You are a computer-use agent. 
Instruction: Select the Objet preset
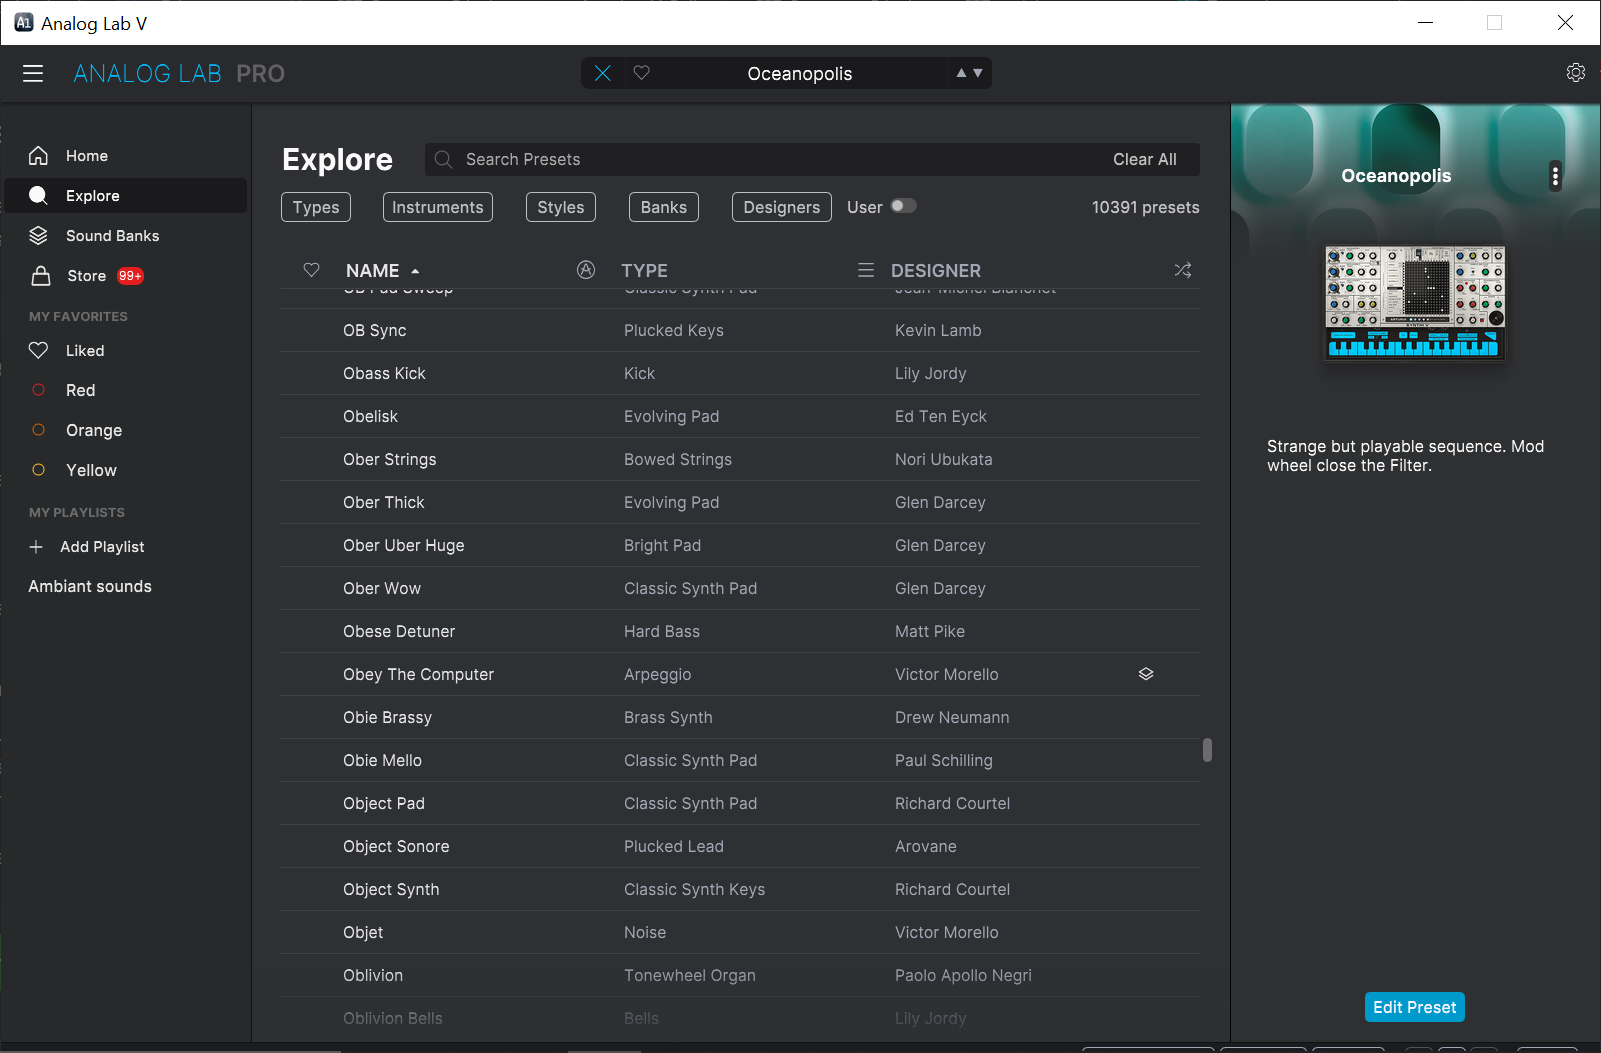coord(740,932)
